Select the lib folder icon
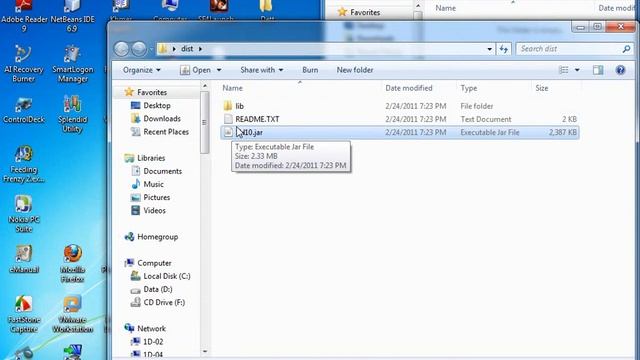This screenshot has width=640, height=360. click(228, 106)
